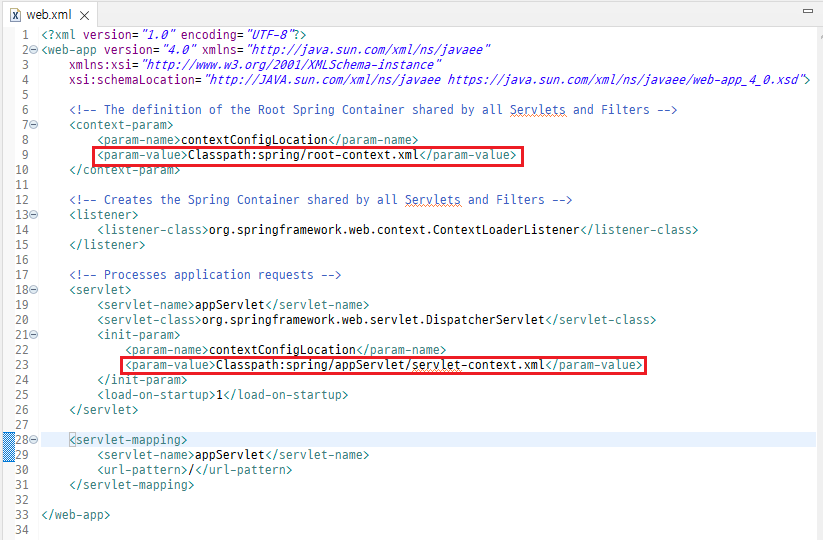Click line number 16 in the gutter
The width and height of the screenshot is (823, 540).
click(22, 260)
